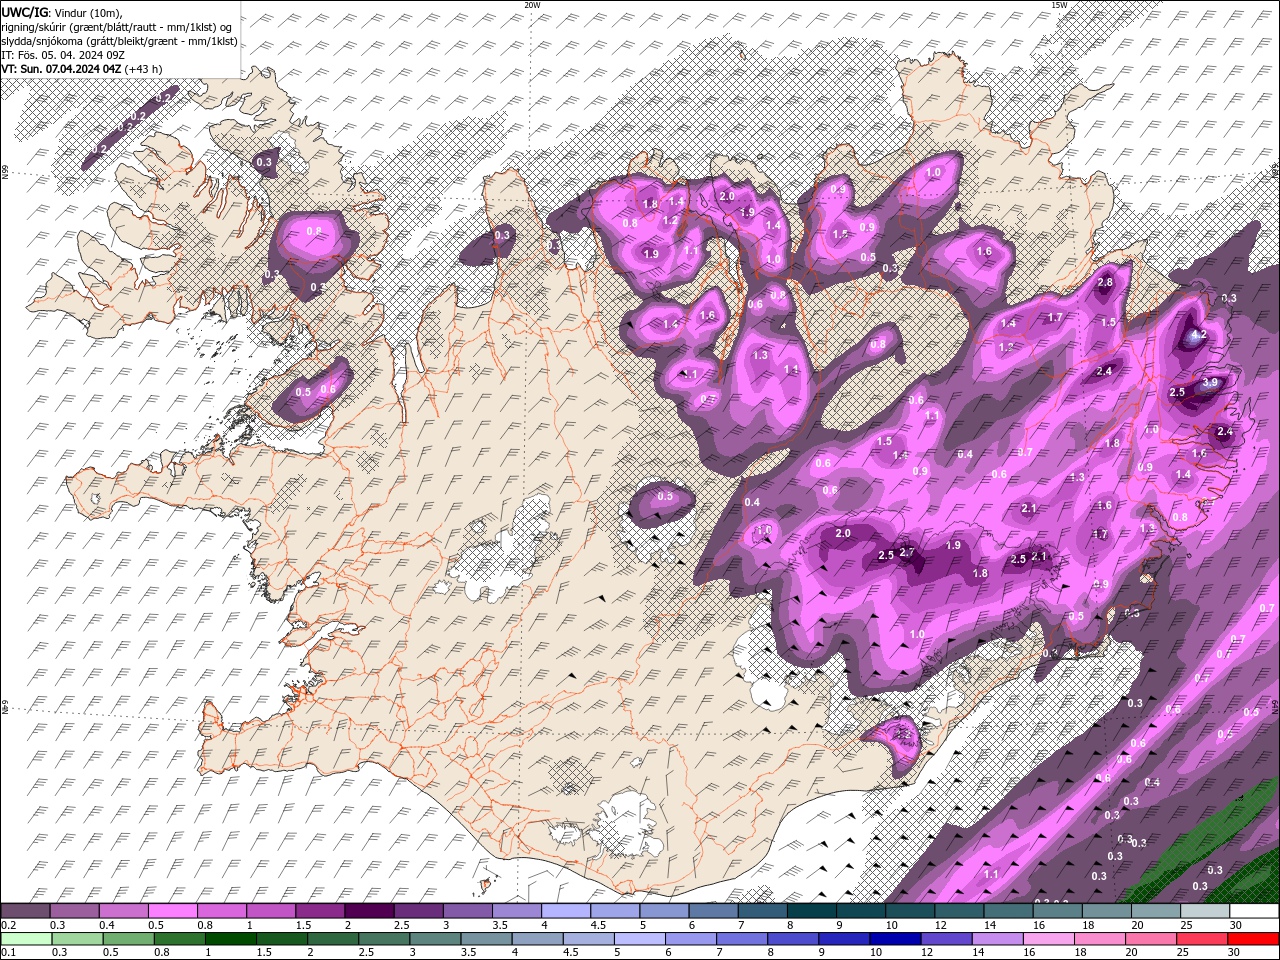Click the 1.5 mm magenta snow legend swatch
1280x960 pixels.
point(320,911)
